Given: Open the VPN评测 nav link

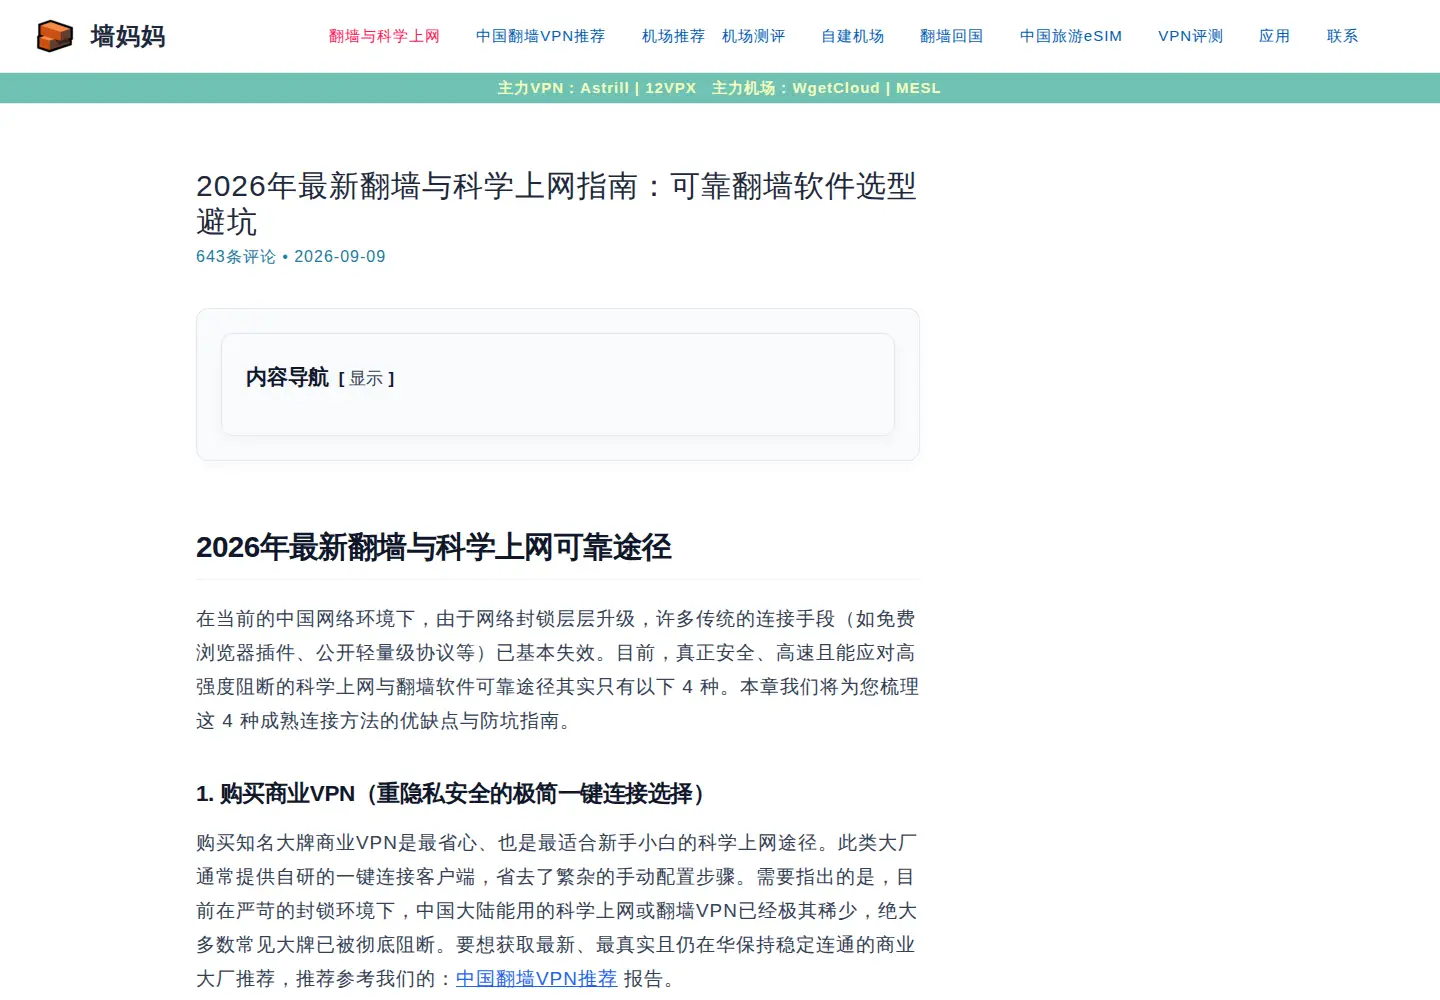Looking at the screenshot, I should pos(1191,36).
